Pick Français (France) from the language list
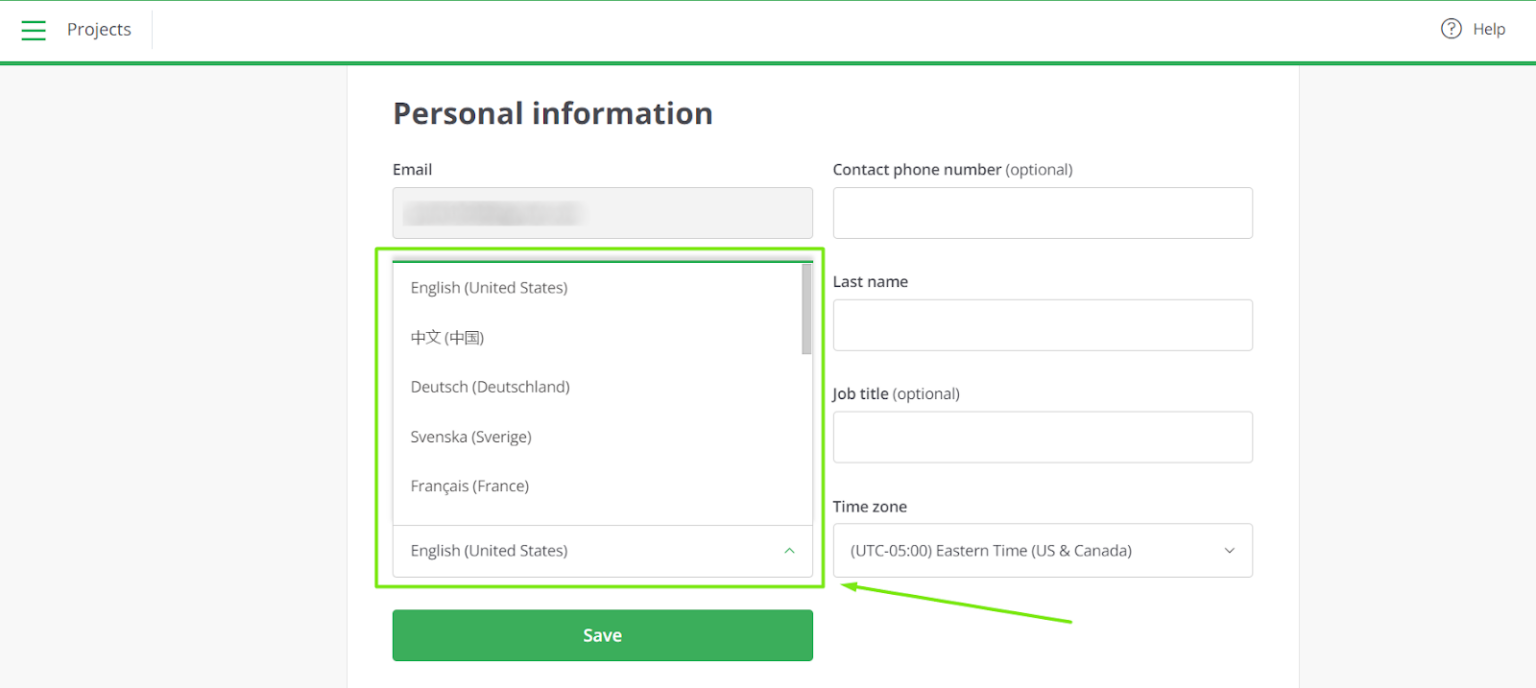Image resolution: width=1536 pixels, height=688 pixels. click(469, 486)
